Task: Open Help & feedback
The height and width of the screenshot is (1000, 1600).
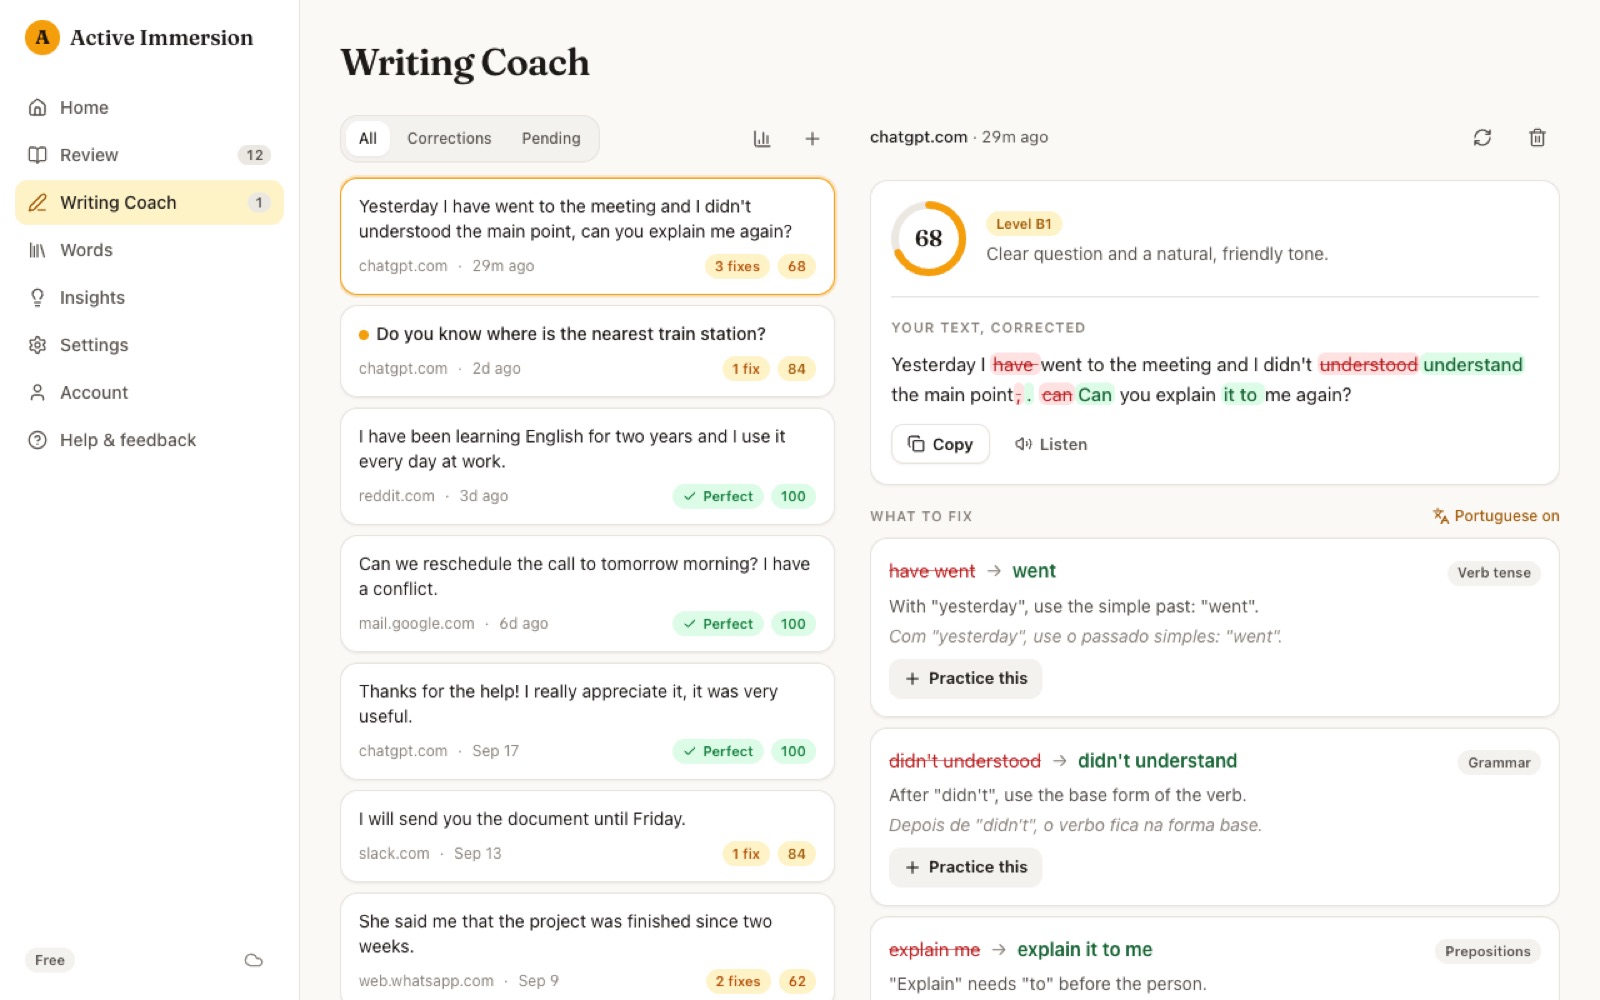Action: (150, 440)
